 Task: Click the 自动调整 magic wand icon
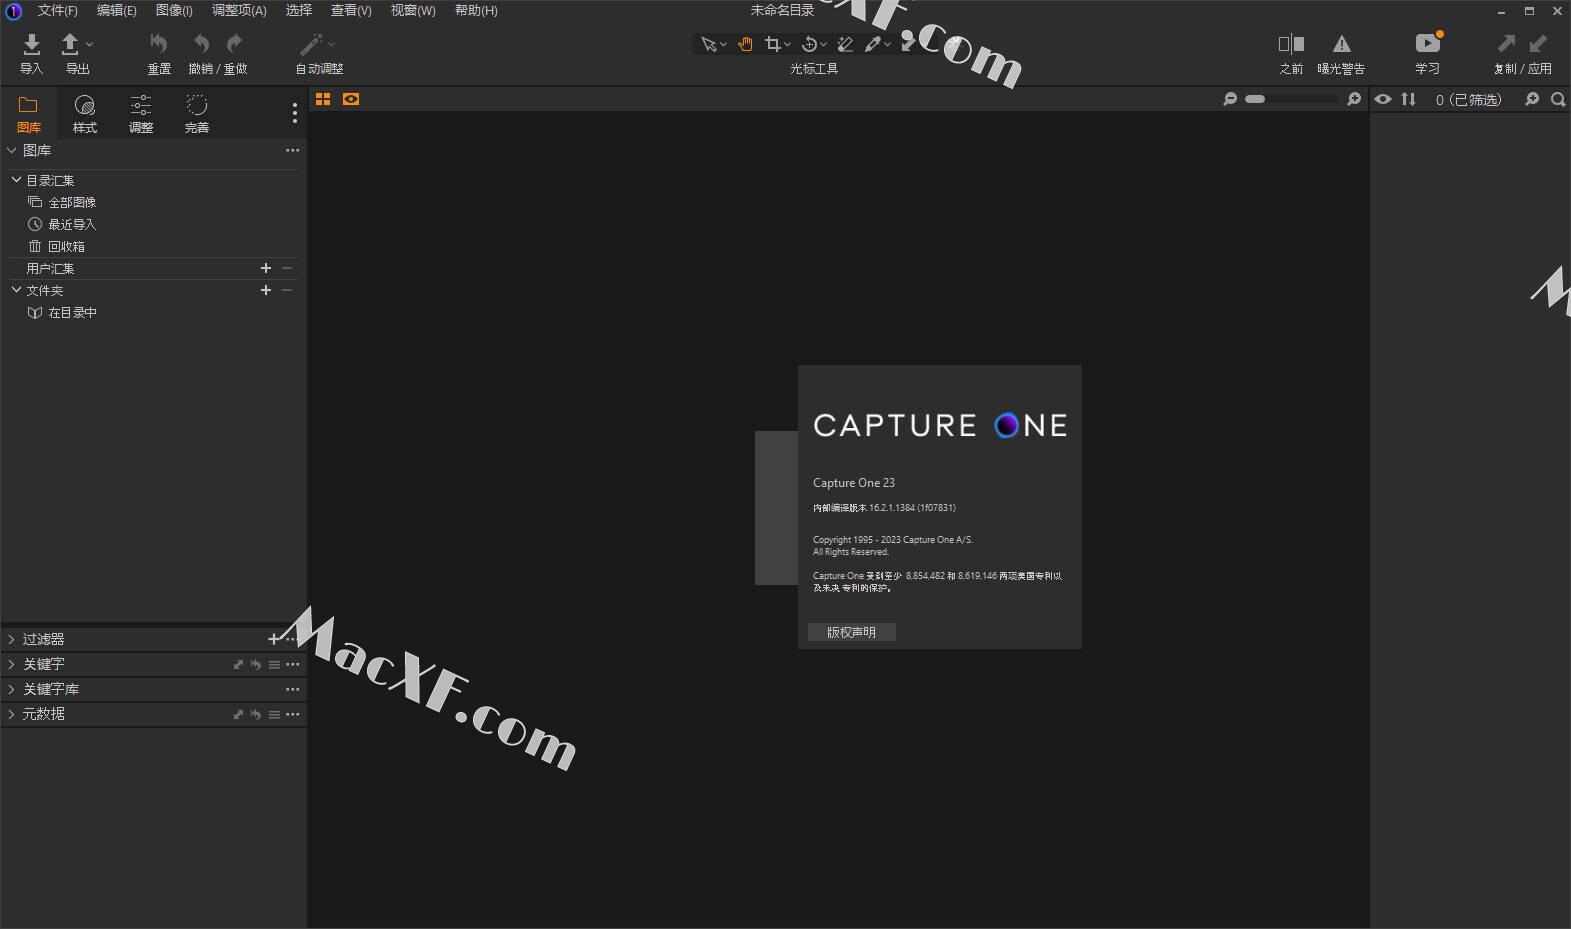[x=311, y=44]
